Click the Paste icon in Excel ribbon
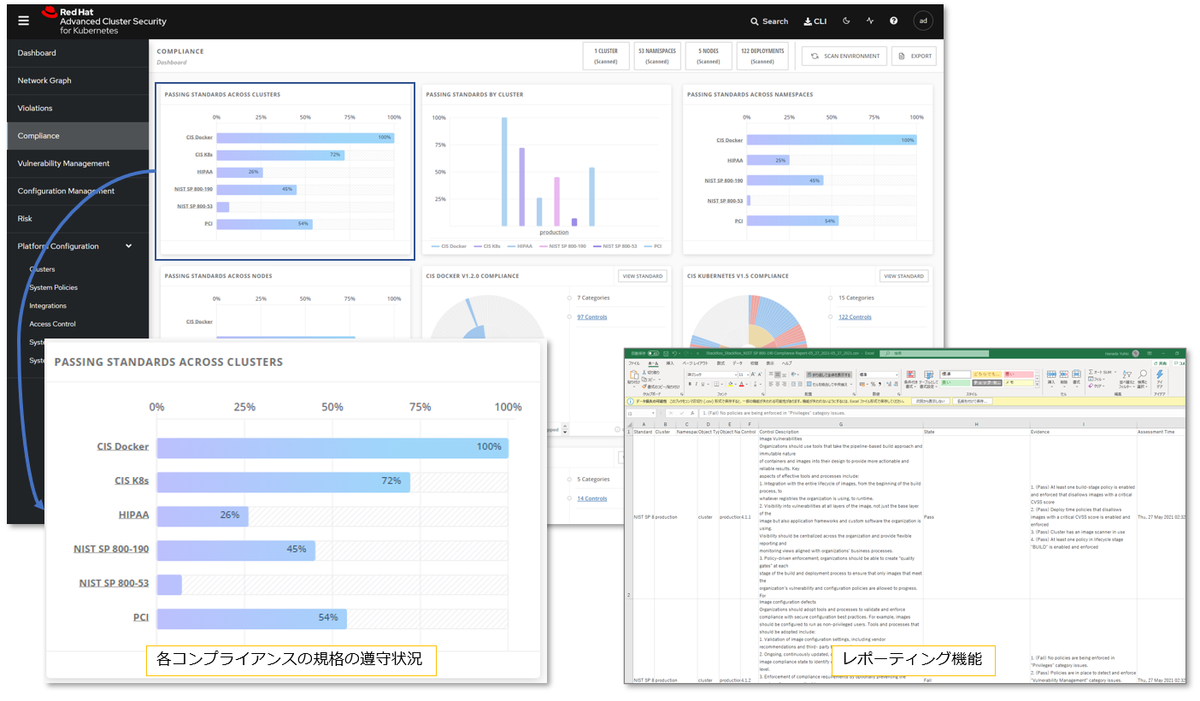This screenshot has width=1200, height=701. tap(633, 375)
